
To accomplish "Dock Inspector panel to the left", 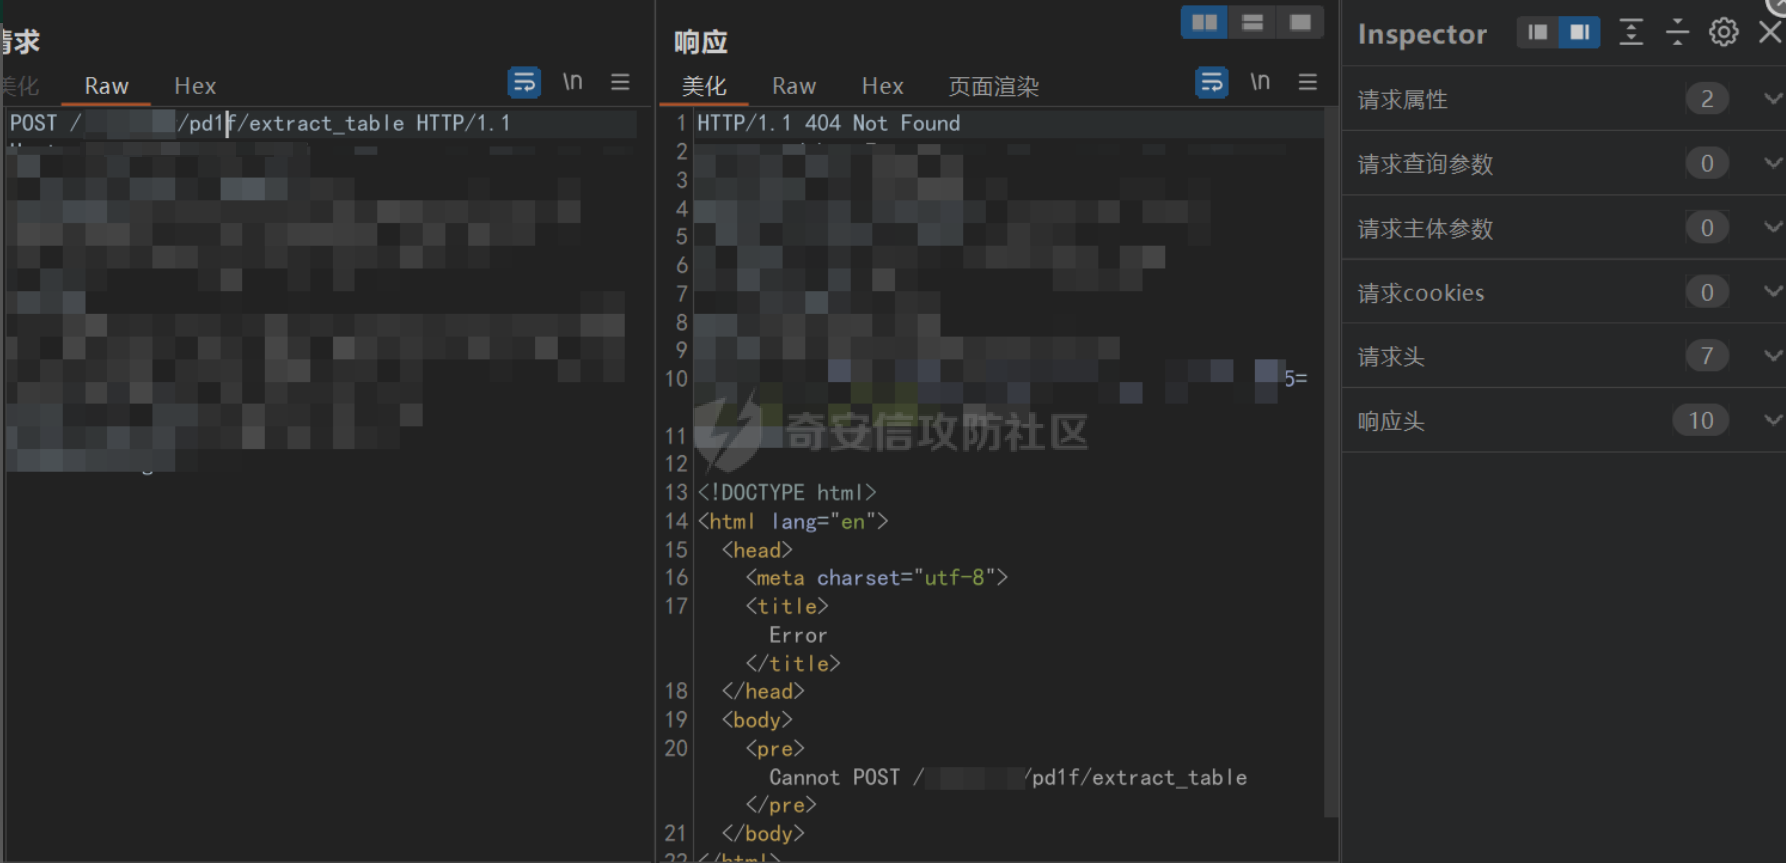I will [1537, 32].
